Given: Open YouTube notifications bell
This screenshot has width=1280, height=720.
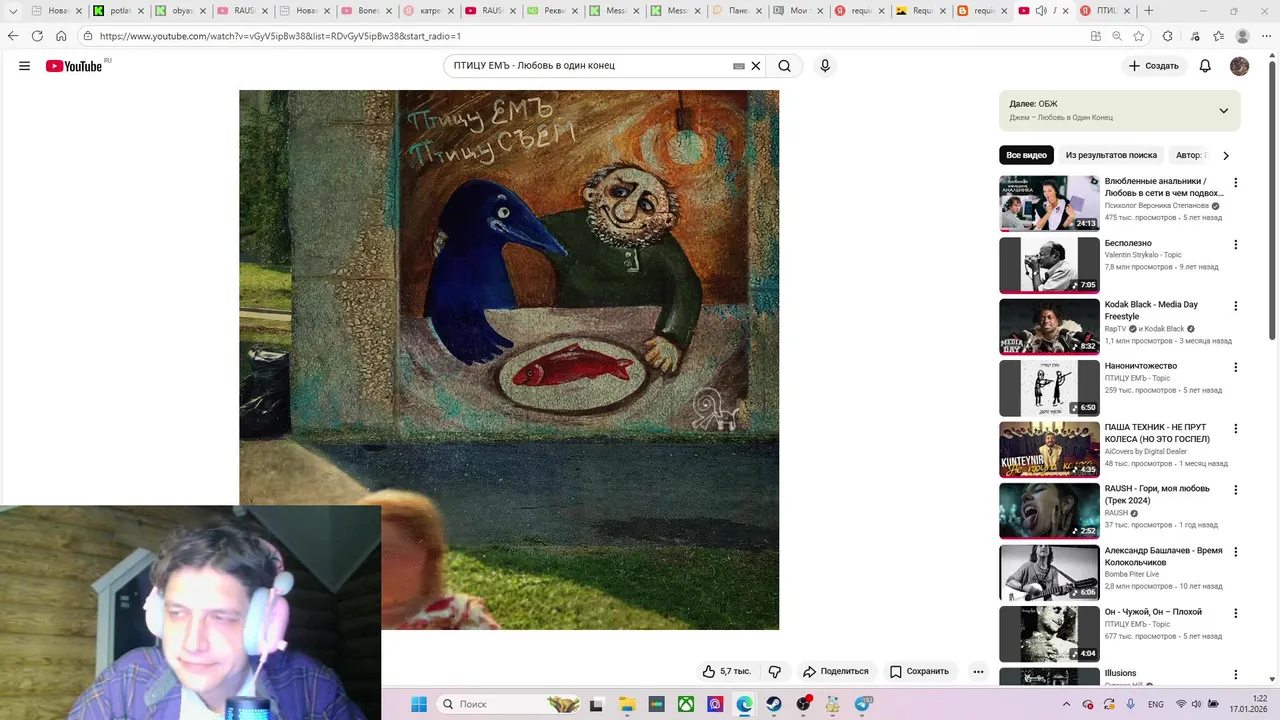Looking at the screenshot, I should click(x=1205, y=66).
